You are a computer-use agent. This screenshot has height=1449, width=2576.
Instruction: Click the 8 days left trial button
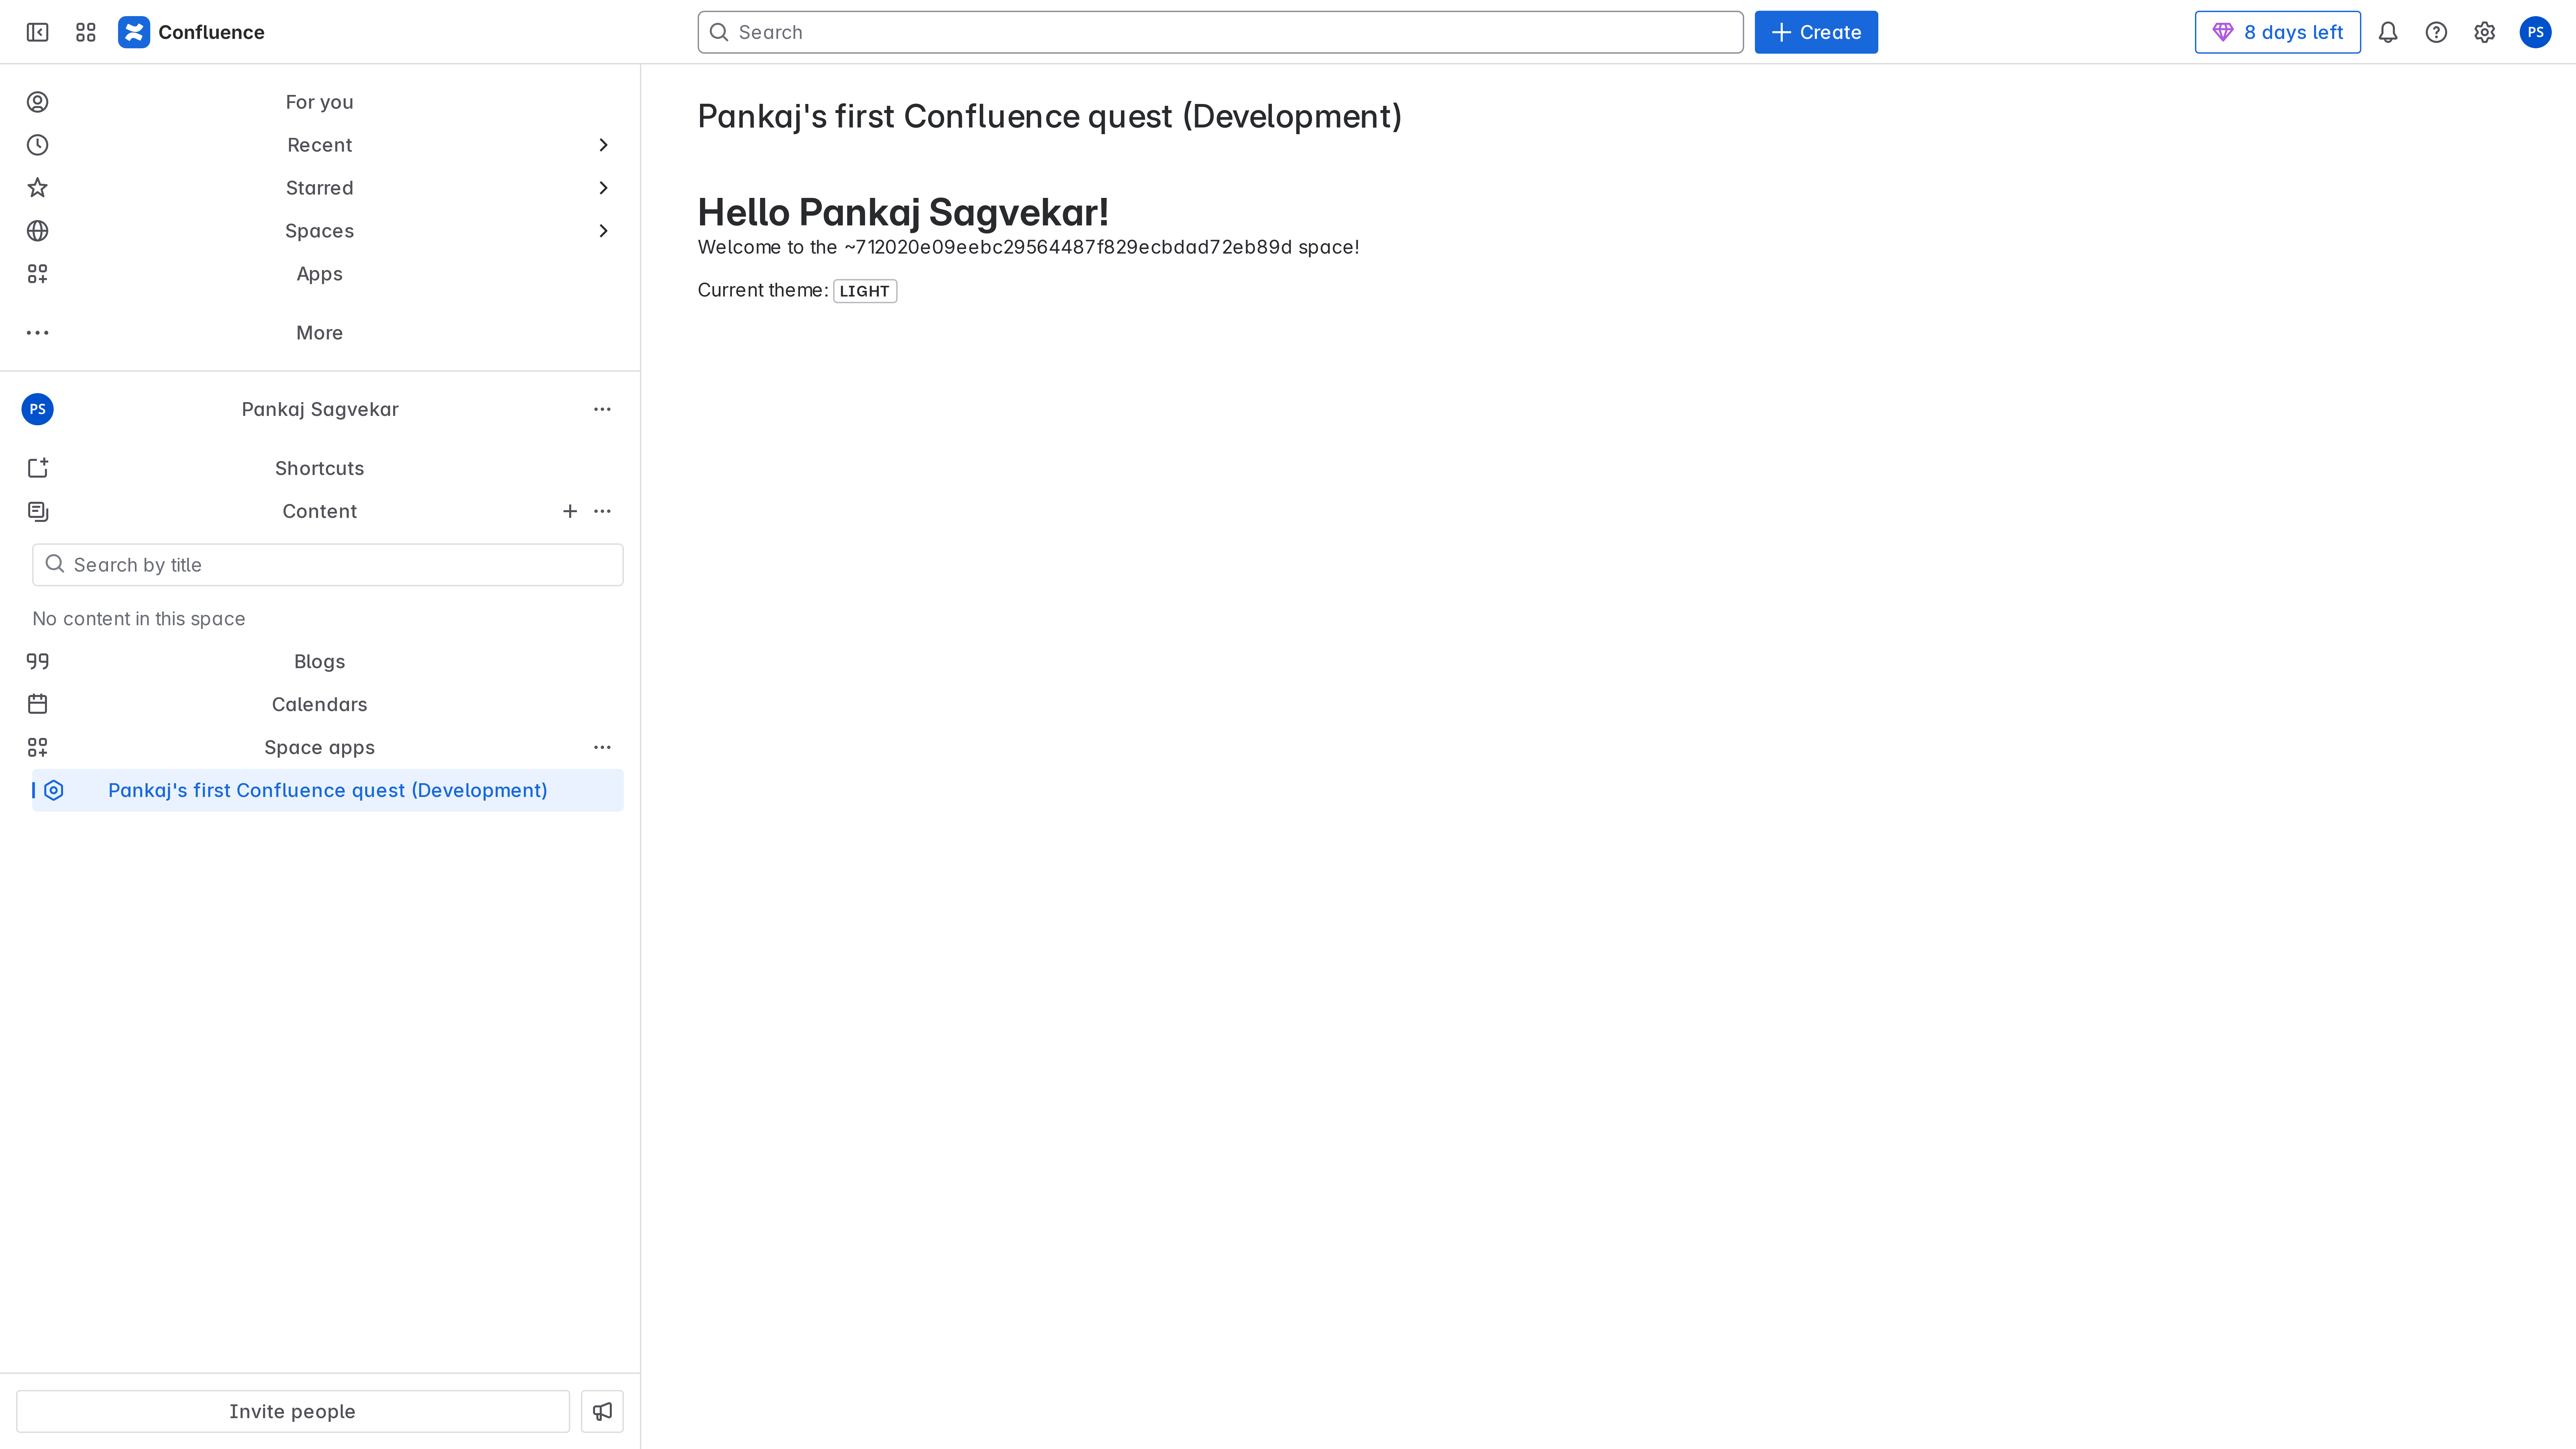[2277, 32]
